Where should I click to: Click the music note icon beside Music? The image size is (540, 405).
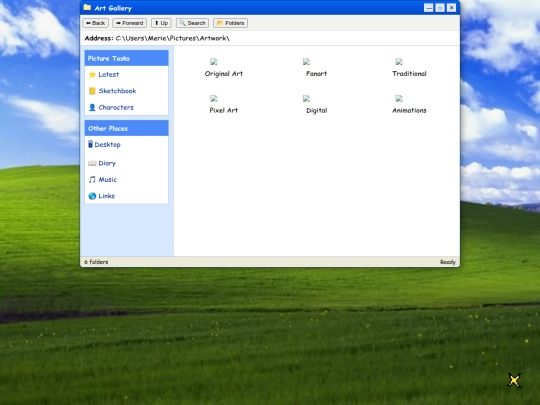point(92,179)
